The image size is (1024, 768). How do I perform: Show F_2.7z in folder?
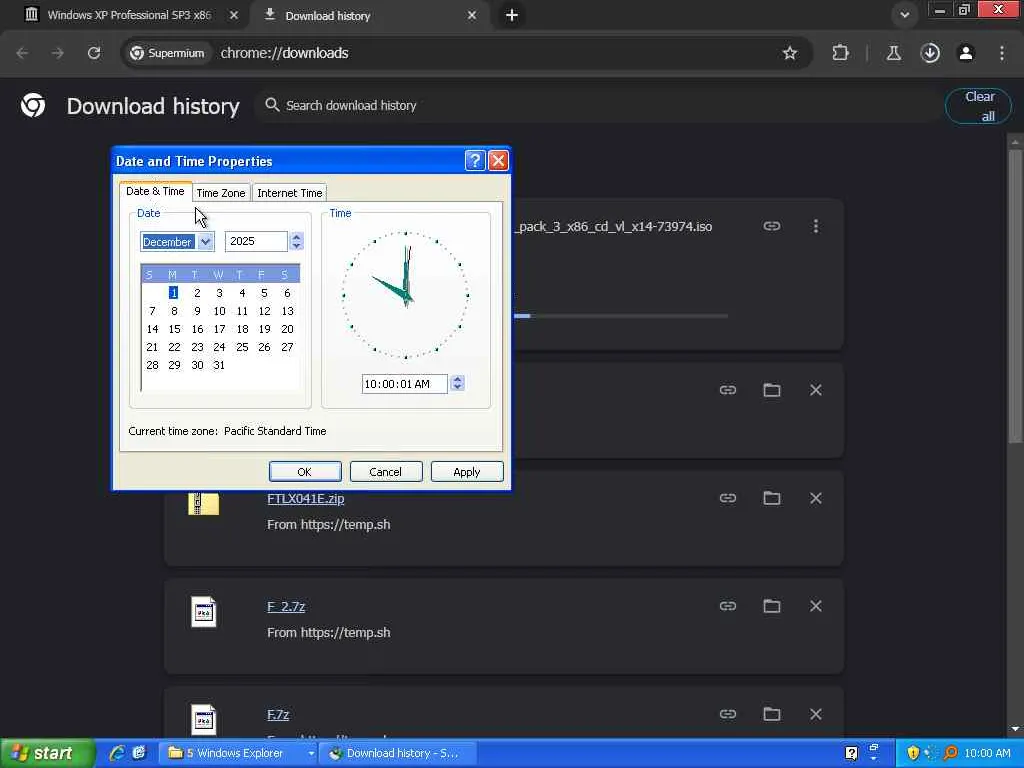coord(772,606)
